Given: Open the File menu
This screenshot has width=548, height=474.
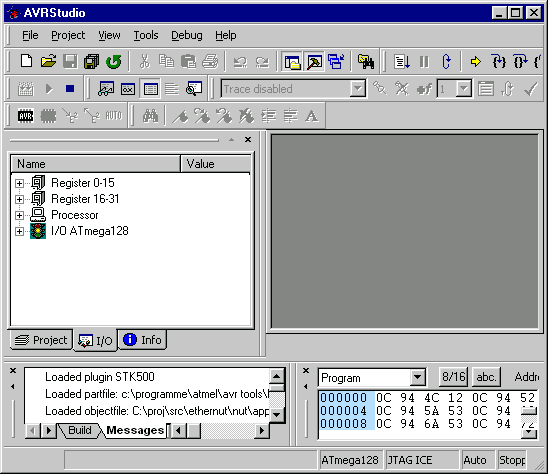Looking at the screenshot, I should 30,35.
